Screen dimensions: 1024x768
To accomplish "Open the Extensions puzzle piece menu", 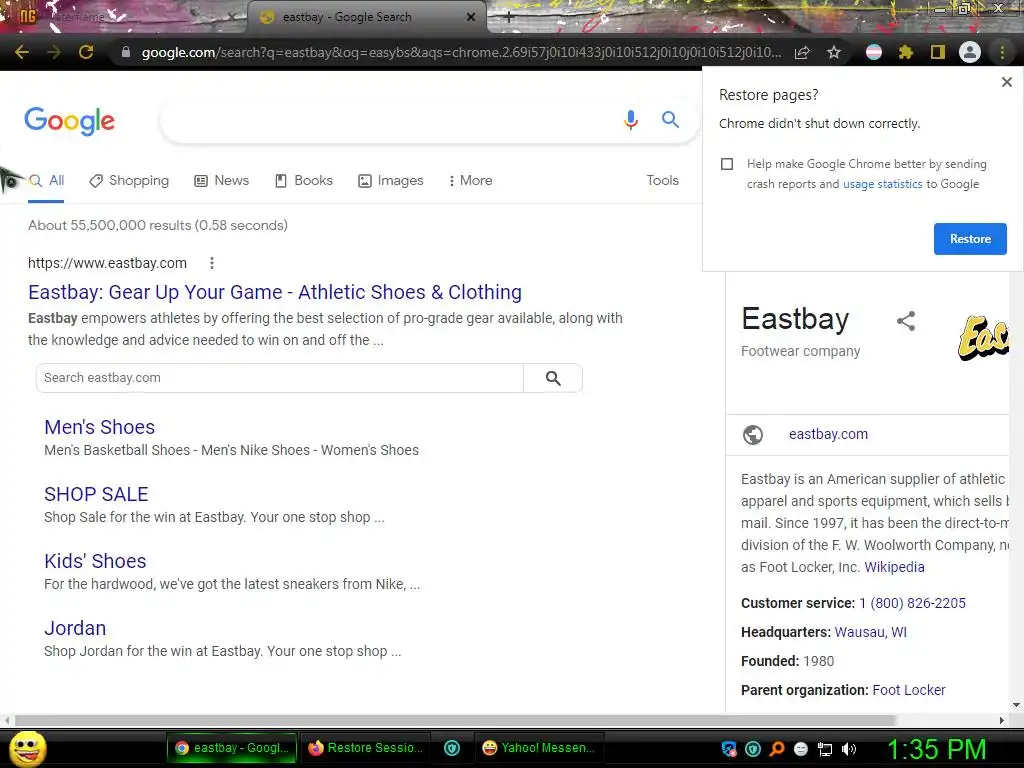I will pyautogui.click(x=905, y=52).
